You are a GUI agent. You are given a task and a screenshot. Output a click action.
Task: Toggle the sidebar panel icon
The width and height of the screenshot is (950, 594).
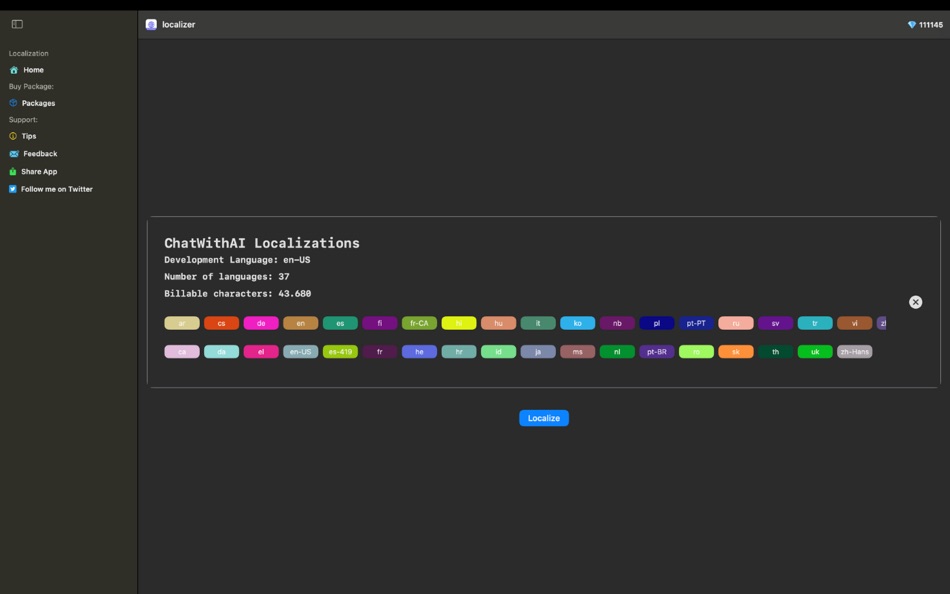(x=17, y=24)
